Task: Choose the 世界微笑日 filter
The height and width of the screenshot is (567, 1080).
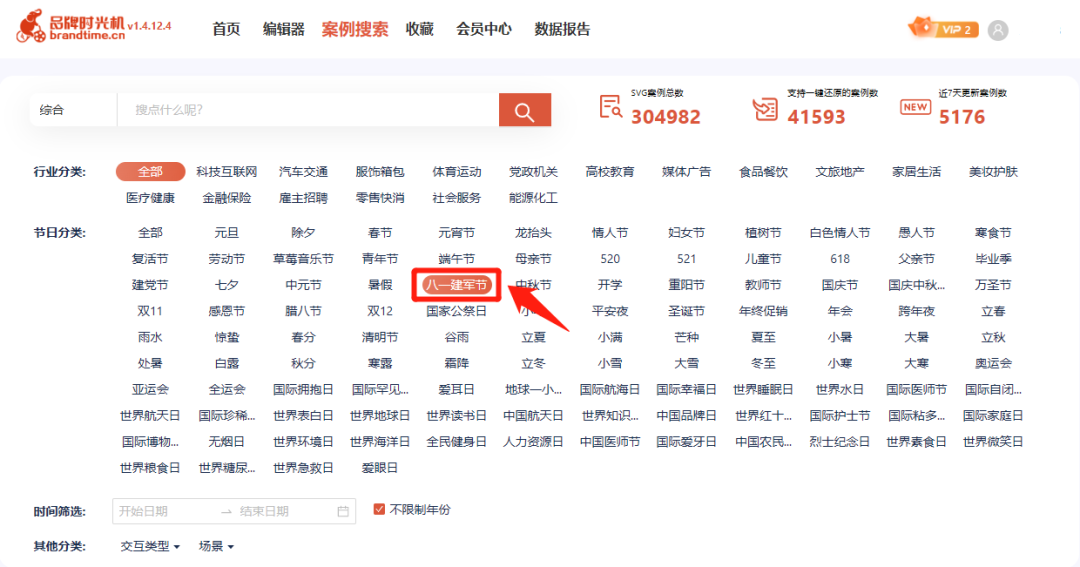Action: point(993,442)
